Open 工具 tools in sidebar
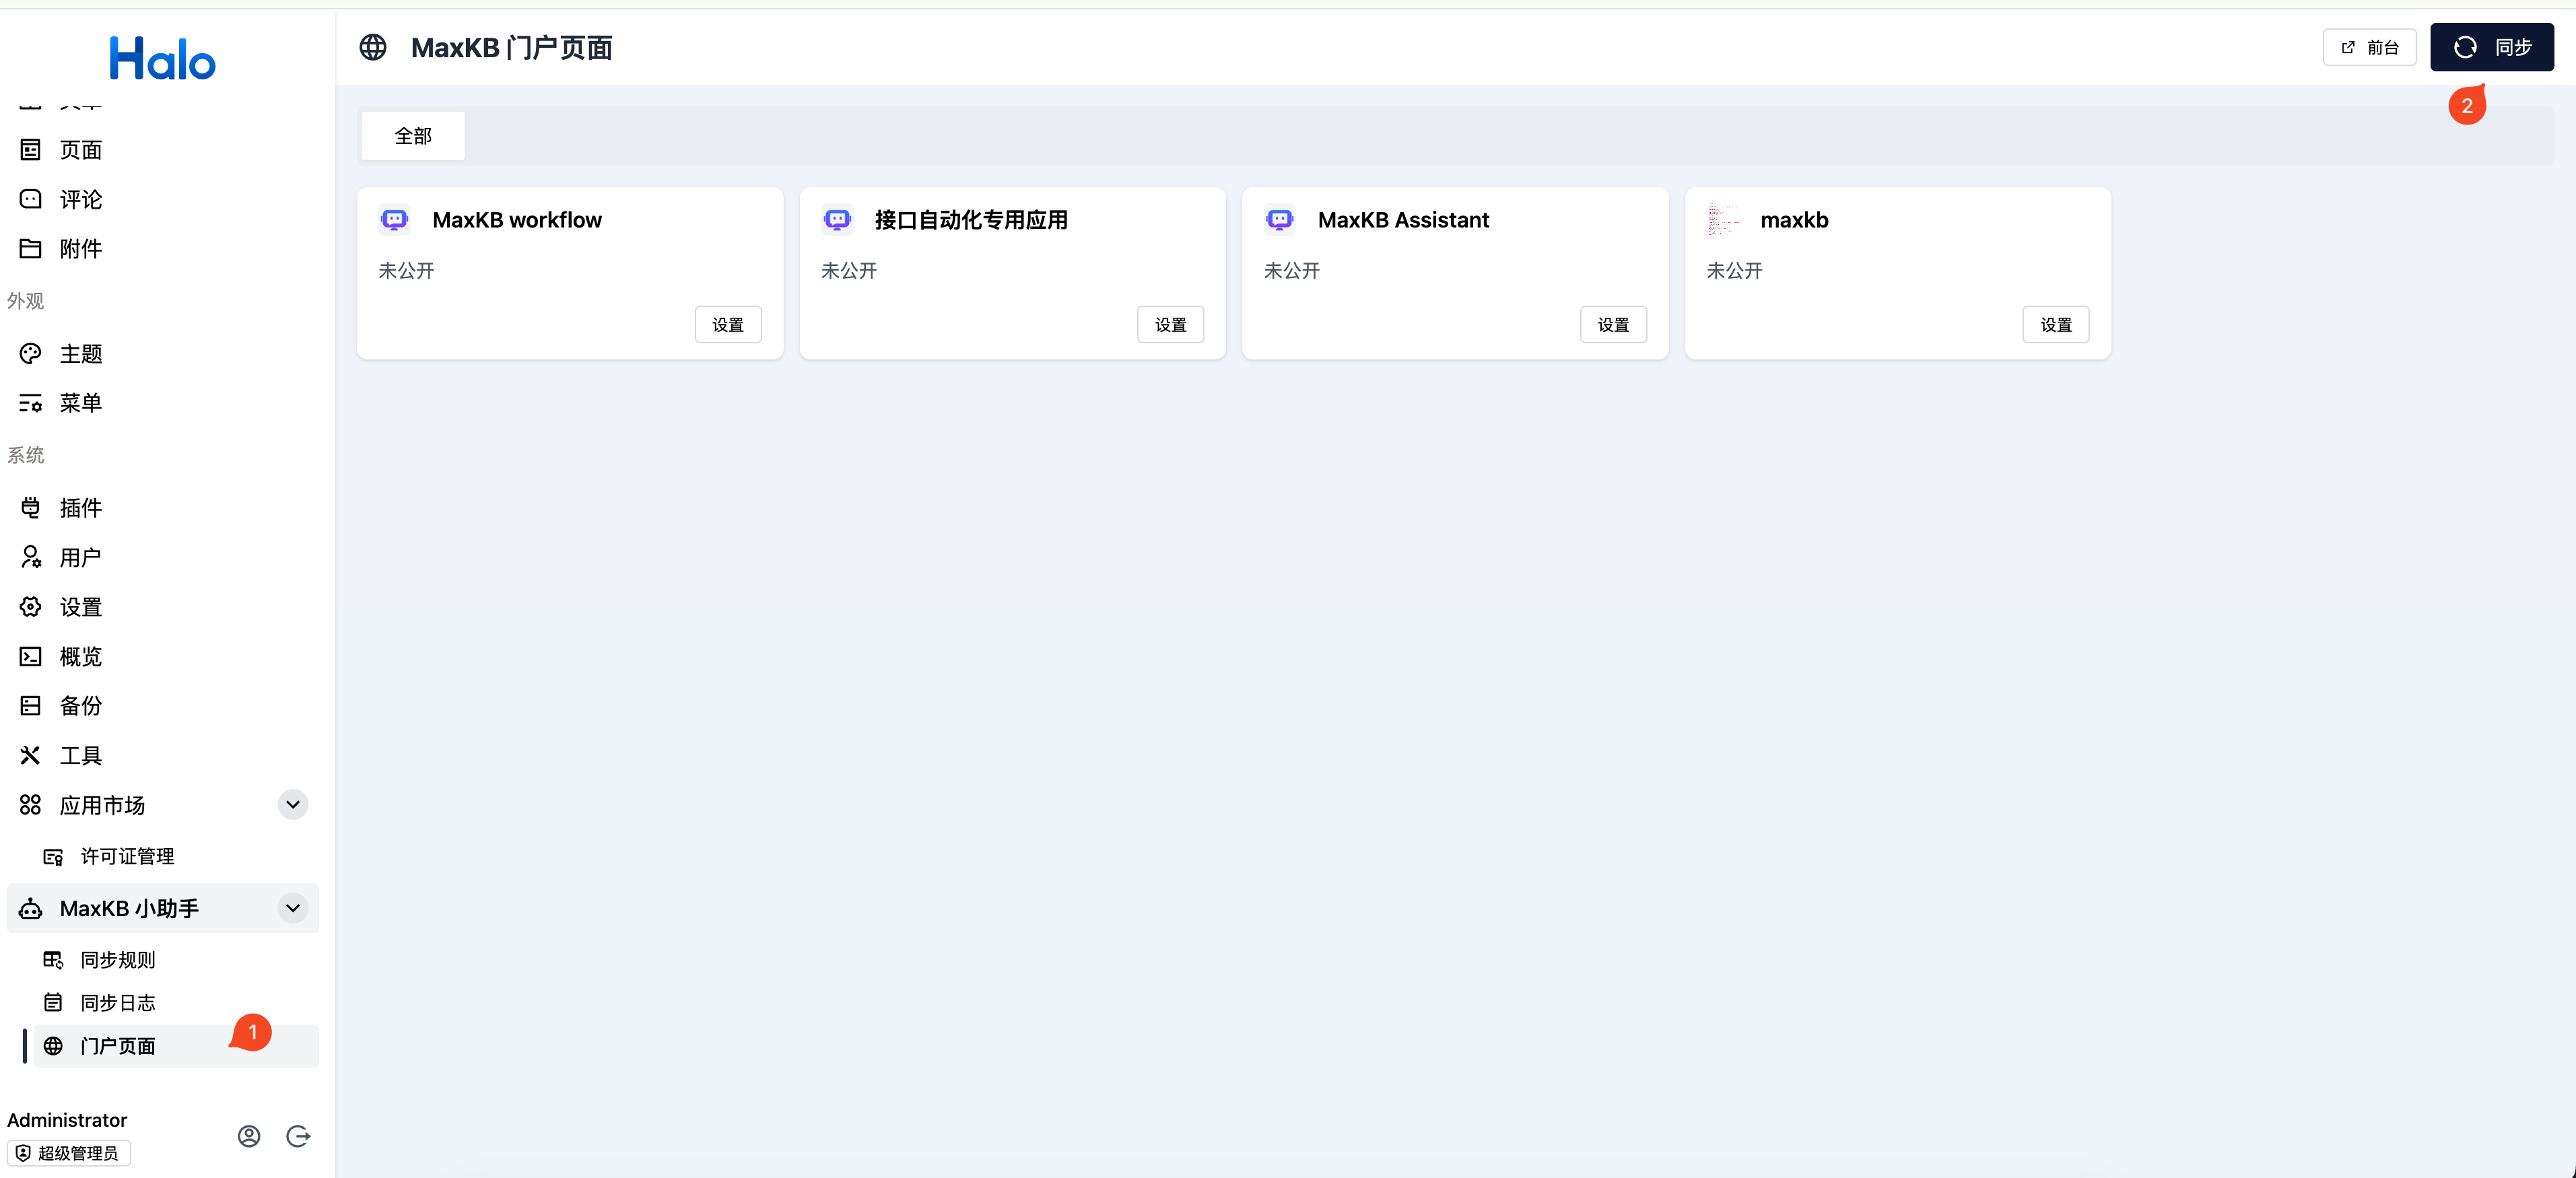The height and width of the screenshot is (1178, 2576). tap(80, 756)
